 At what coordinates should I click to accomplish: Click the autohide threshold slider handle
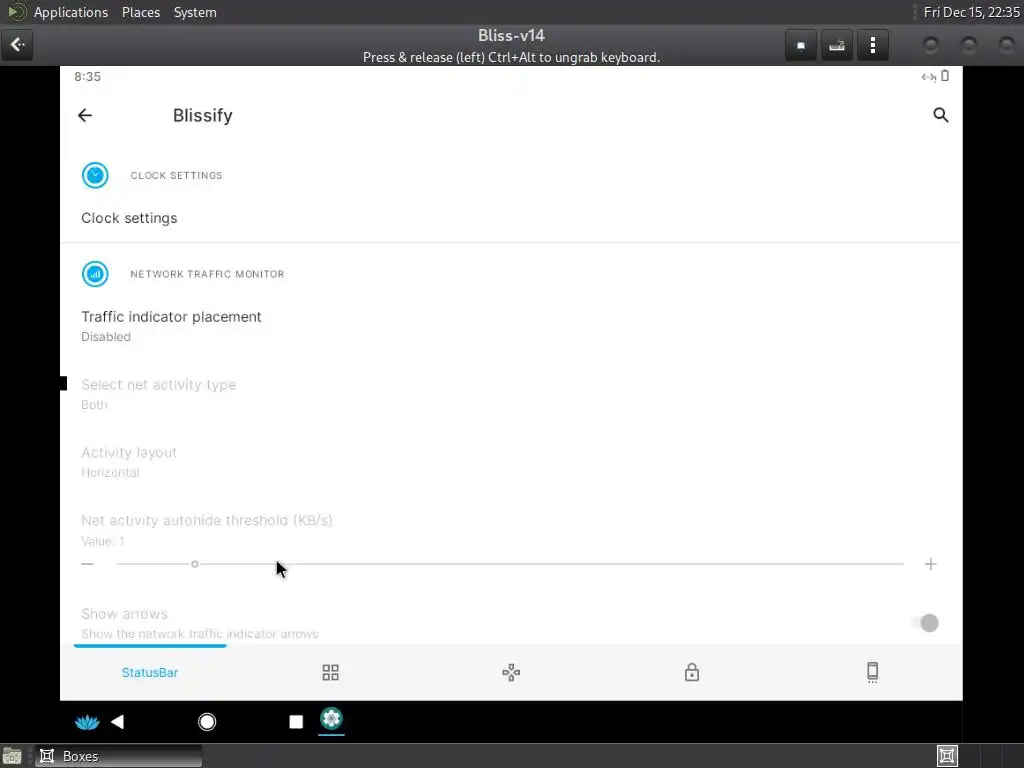pyautogui.click(x=195, y=564)
